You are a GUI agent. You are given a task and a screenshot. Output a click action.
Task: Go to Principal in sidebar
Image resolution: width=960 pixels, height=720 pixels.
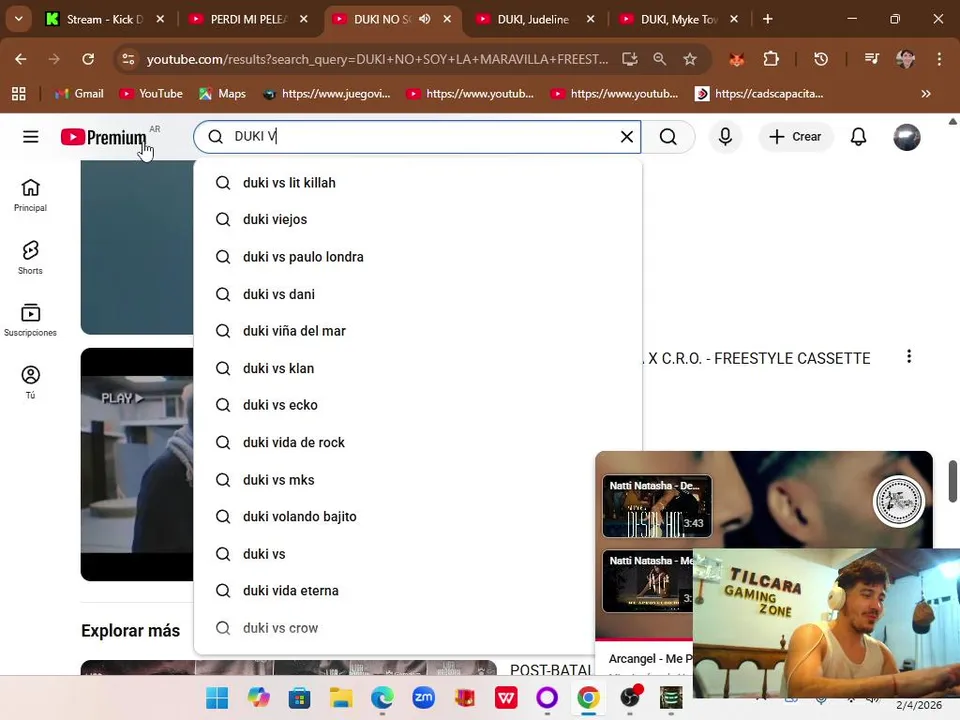[30, 195]
